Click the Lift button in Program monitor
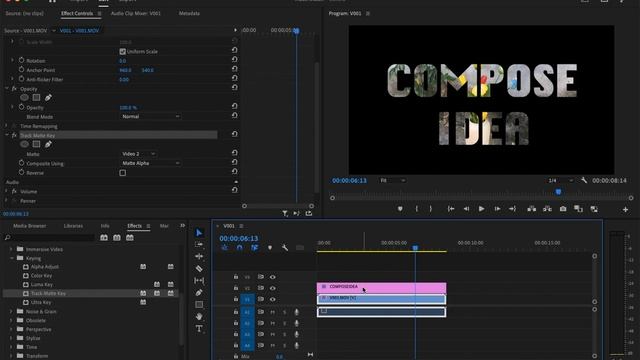 click(531, 209)
